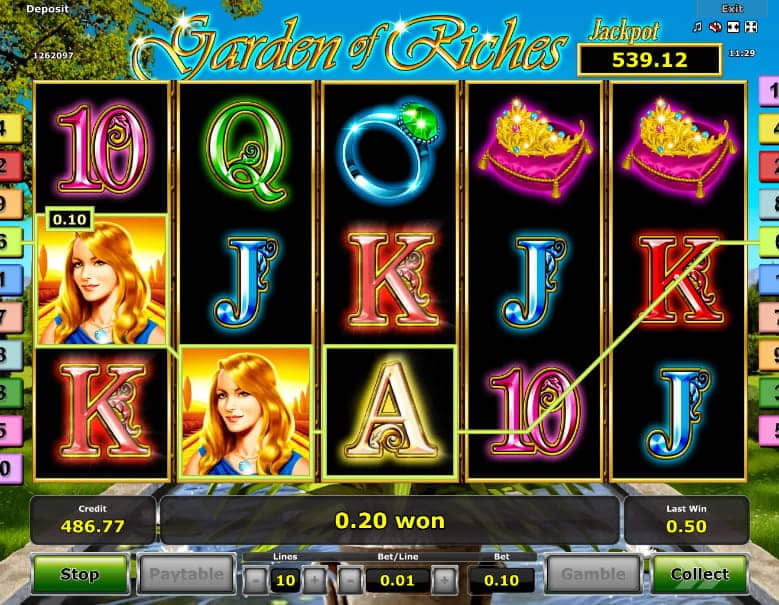779x605 pixels.
Task: Toggle the red muted speaker icon
Action: pyautogui.click(x=715, y=27)
